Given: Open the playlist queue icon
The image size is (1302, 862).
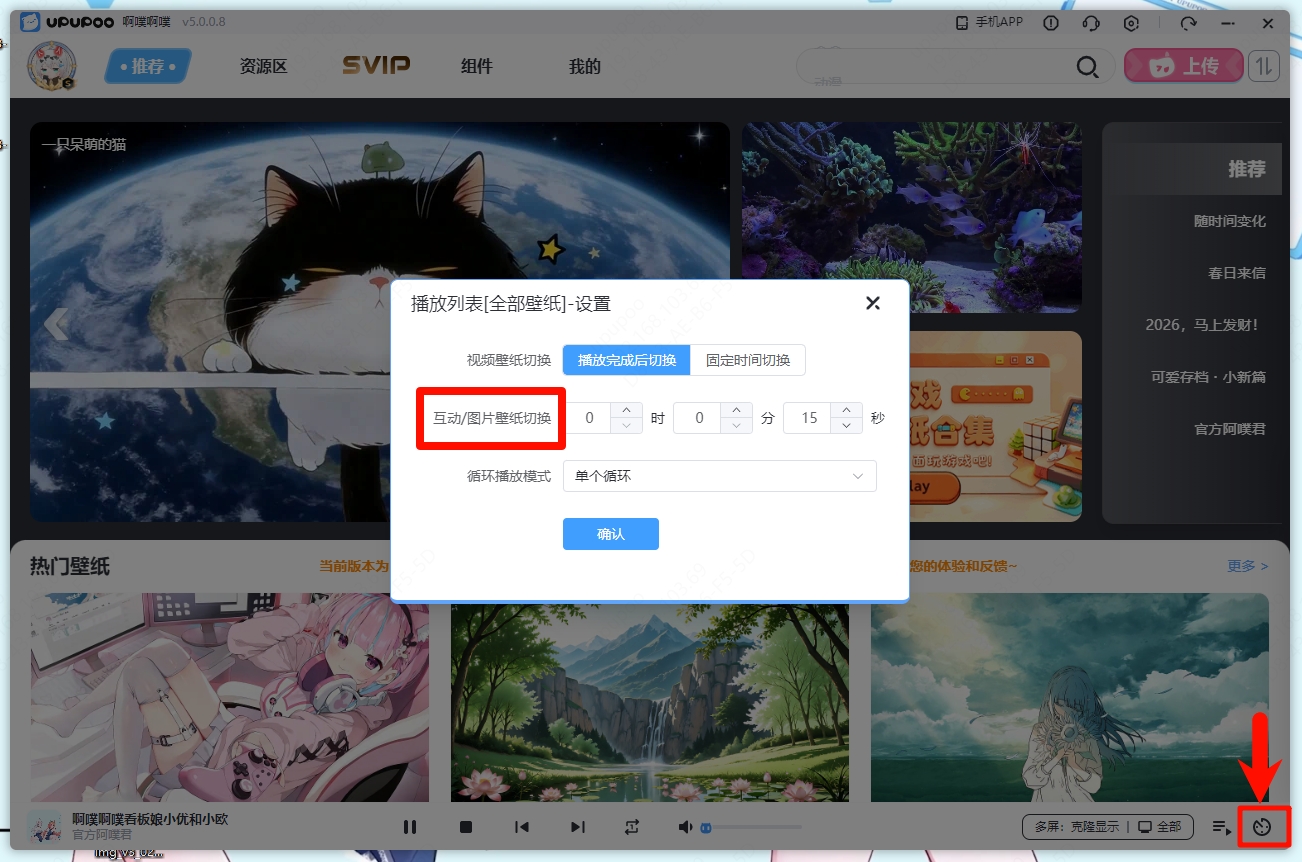Looking at the screenshot, I should pyautogui.click(x=1221, y=827).
